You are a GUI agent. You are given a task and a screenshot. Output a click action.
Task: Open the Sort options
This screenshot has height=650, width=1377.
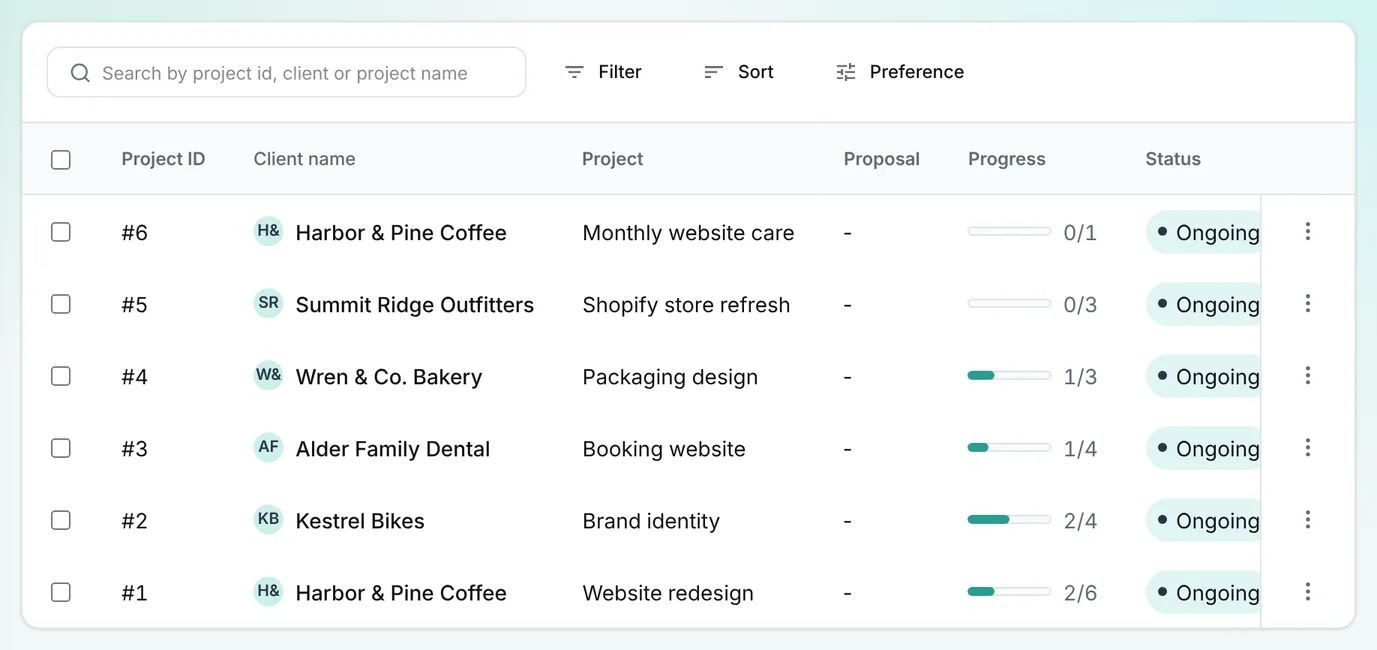[x=738, y=72]
